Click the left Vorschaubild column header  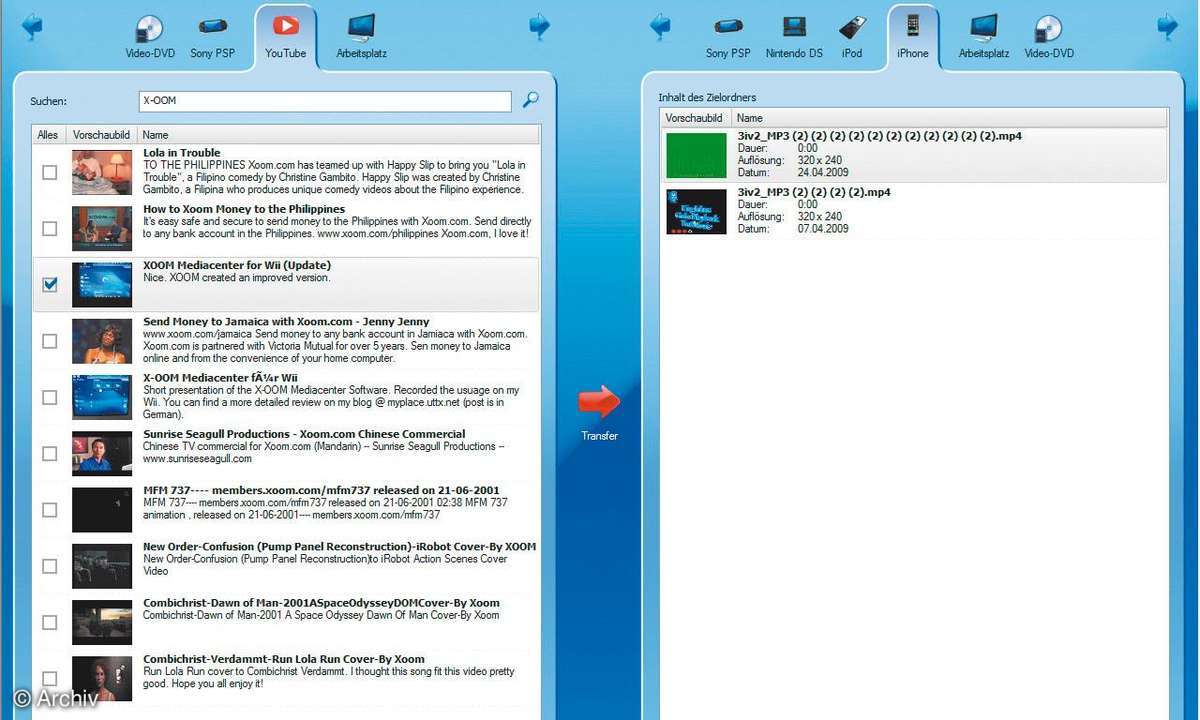[x=101, y=135]
